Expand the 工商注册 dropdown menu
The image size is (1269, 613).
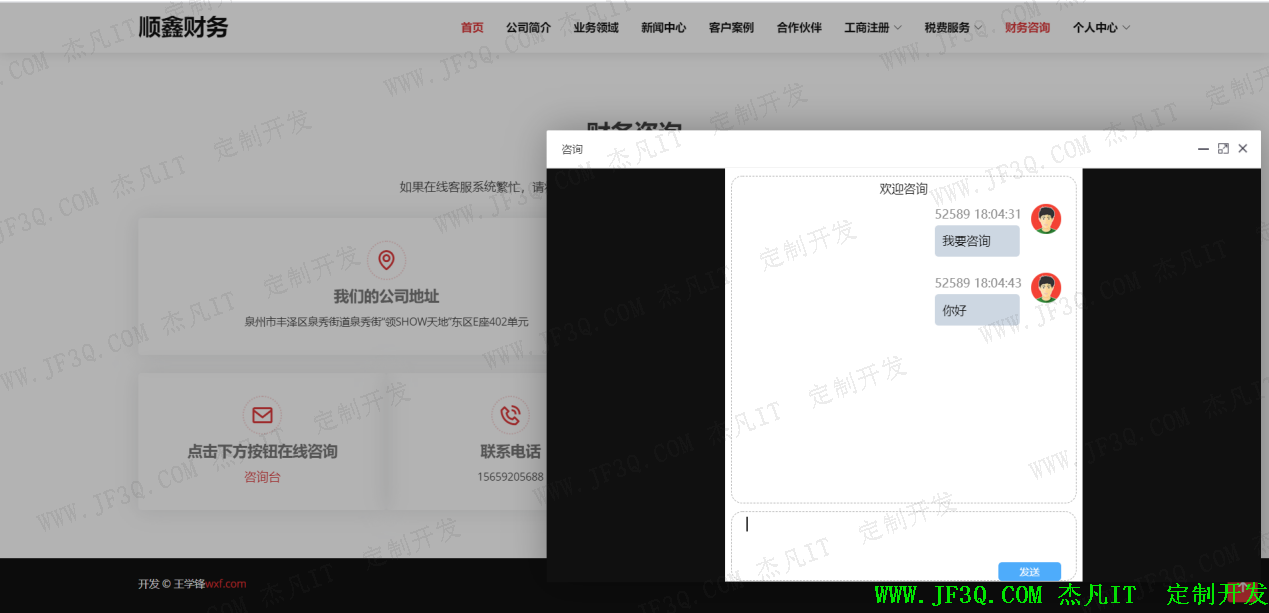872,28
